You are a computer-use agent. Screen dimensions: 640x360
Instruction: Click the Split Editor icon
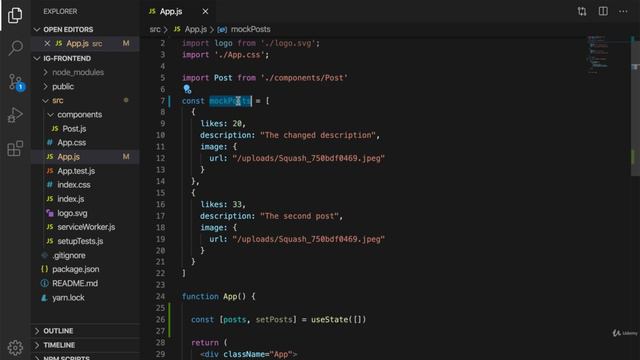point(603,11)
